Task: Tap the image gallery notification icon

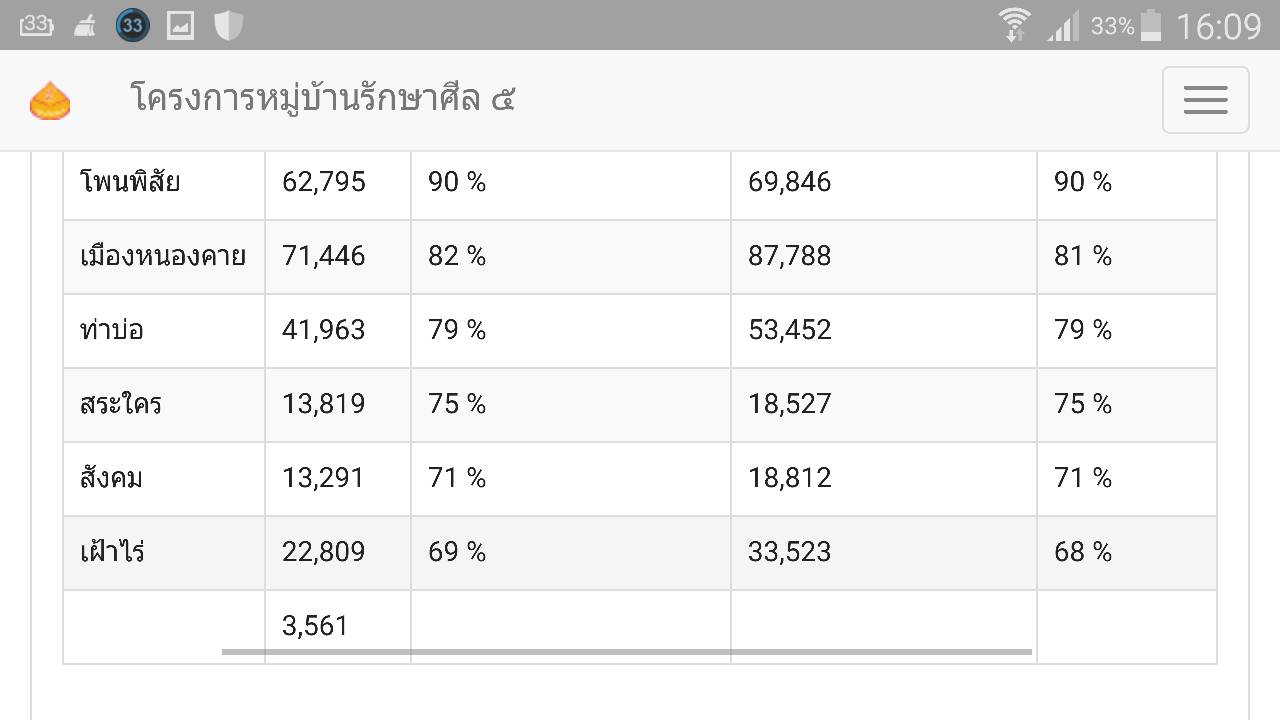Action: pos(180,25)
